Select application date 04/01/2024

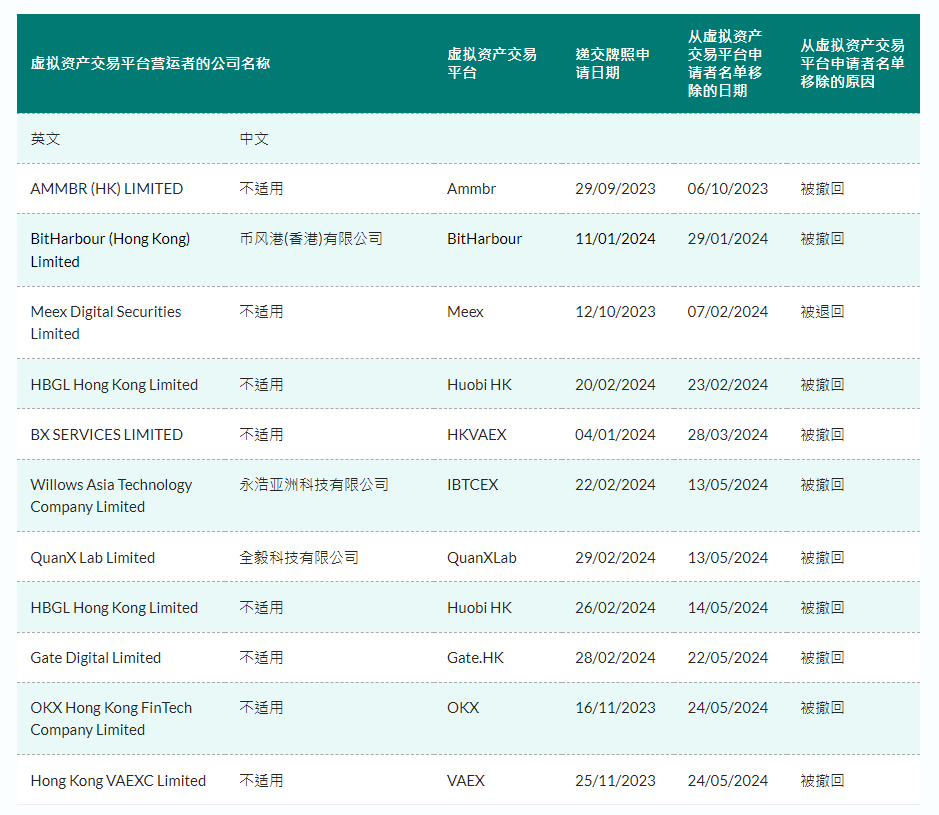click(x=615, y=435)
